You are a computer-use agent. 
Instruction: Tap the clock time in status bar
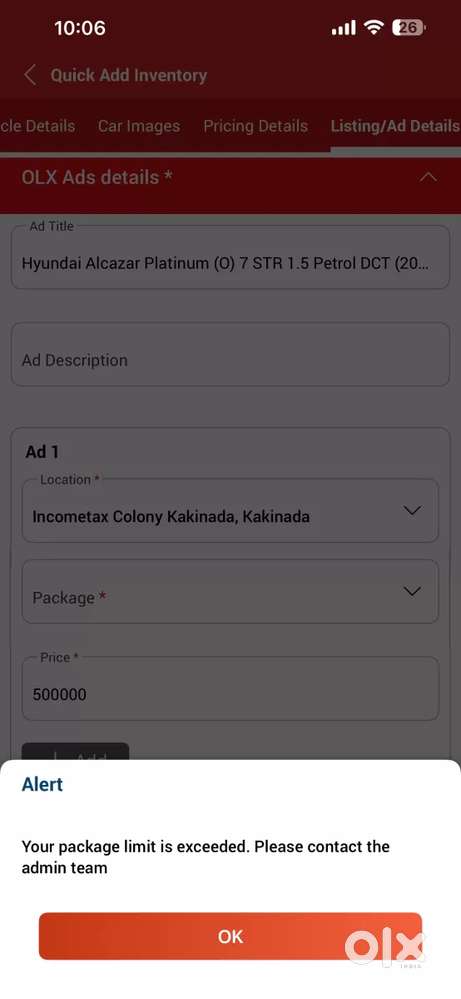point(80,28)
